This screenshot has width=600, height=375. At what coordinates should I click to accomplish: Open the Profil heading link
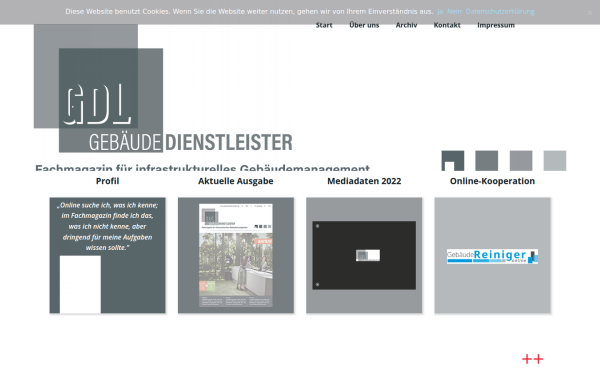(x=108, y=181)
